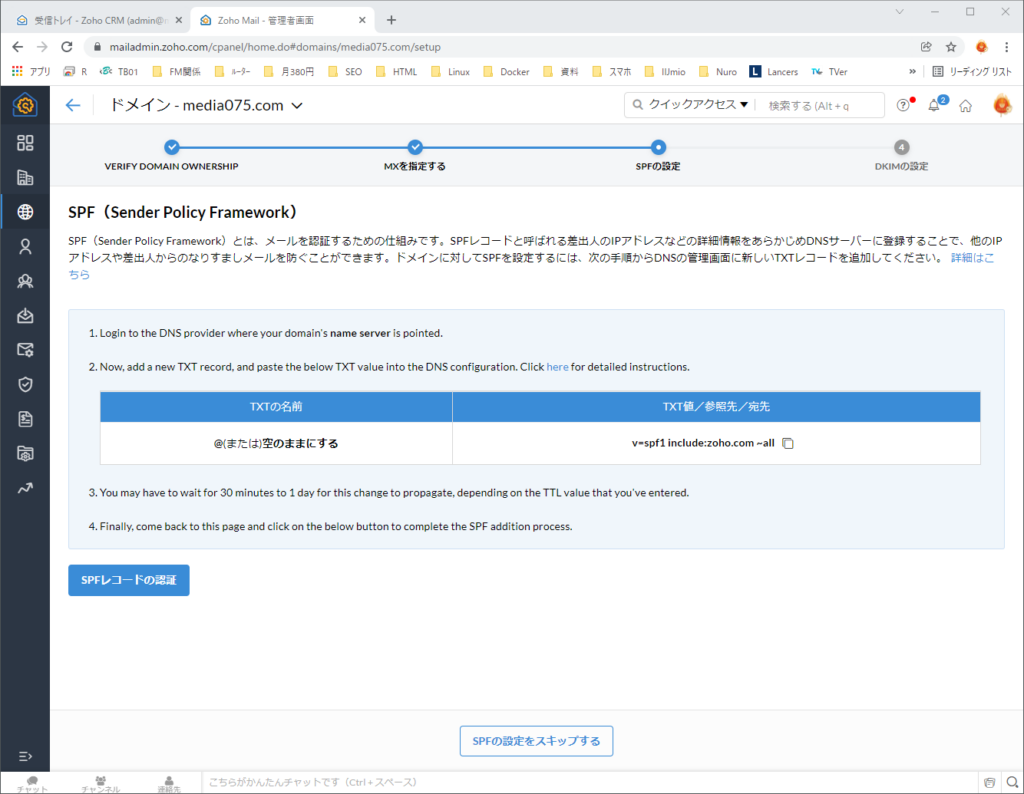Viewport: 1024px width, 794px height.
Task: Switch to the Zoho CRM browser tab
Action: tap(99, 20)
